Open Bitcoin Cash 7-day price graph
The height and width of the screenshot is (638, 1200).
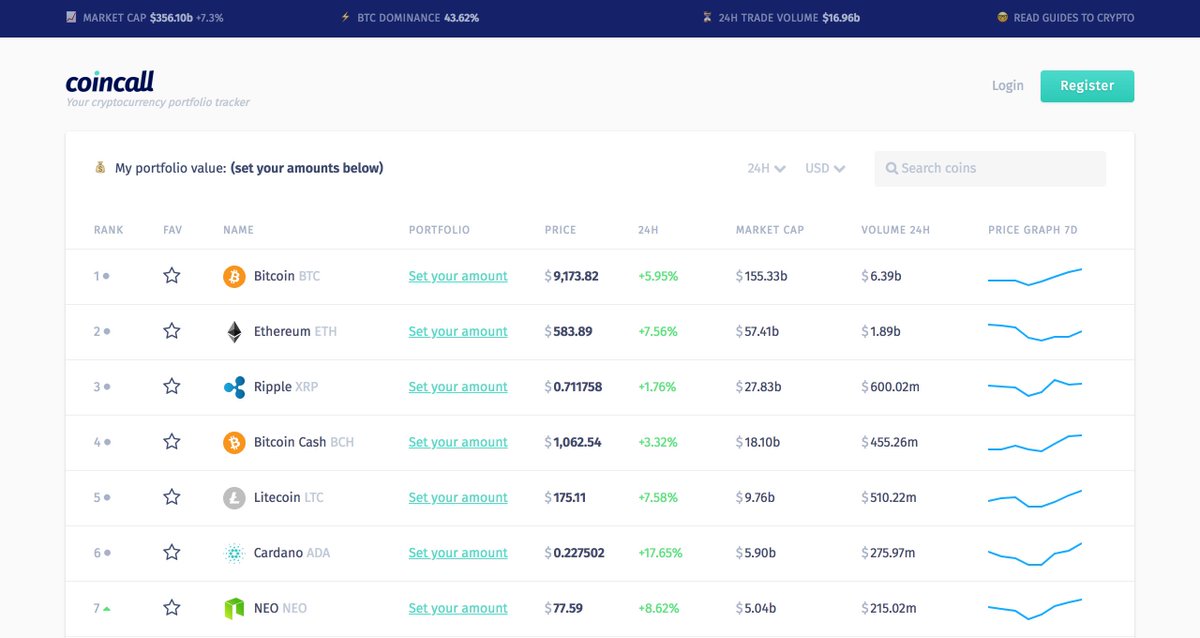tap(1035, 442)
